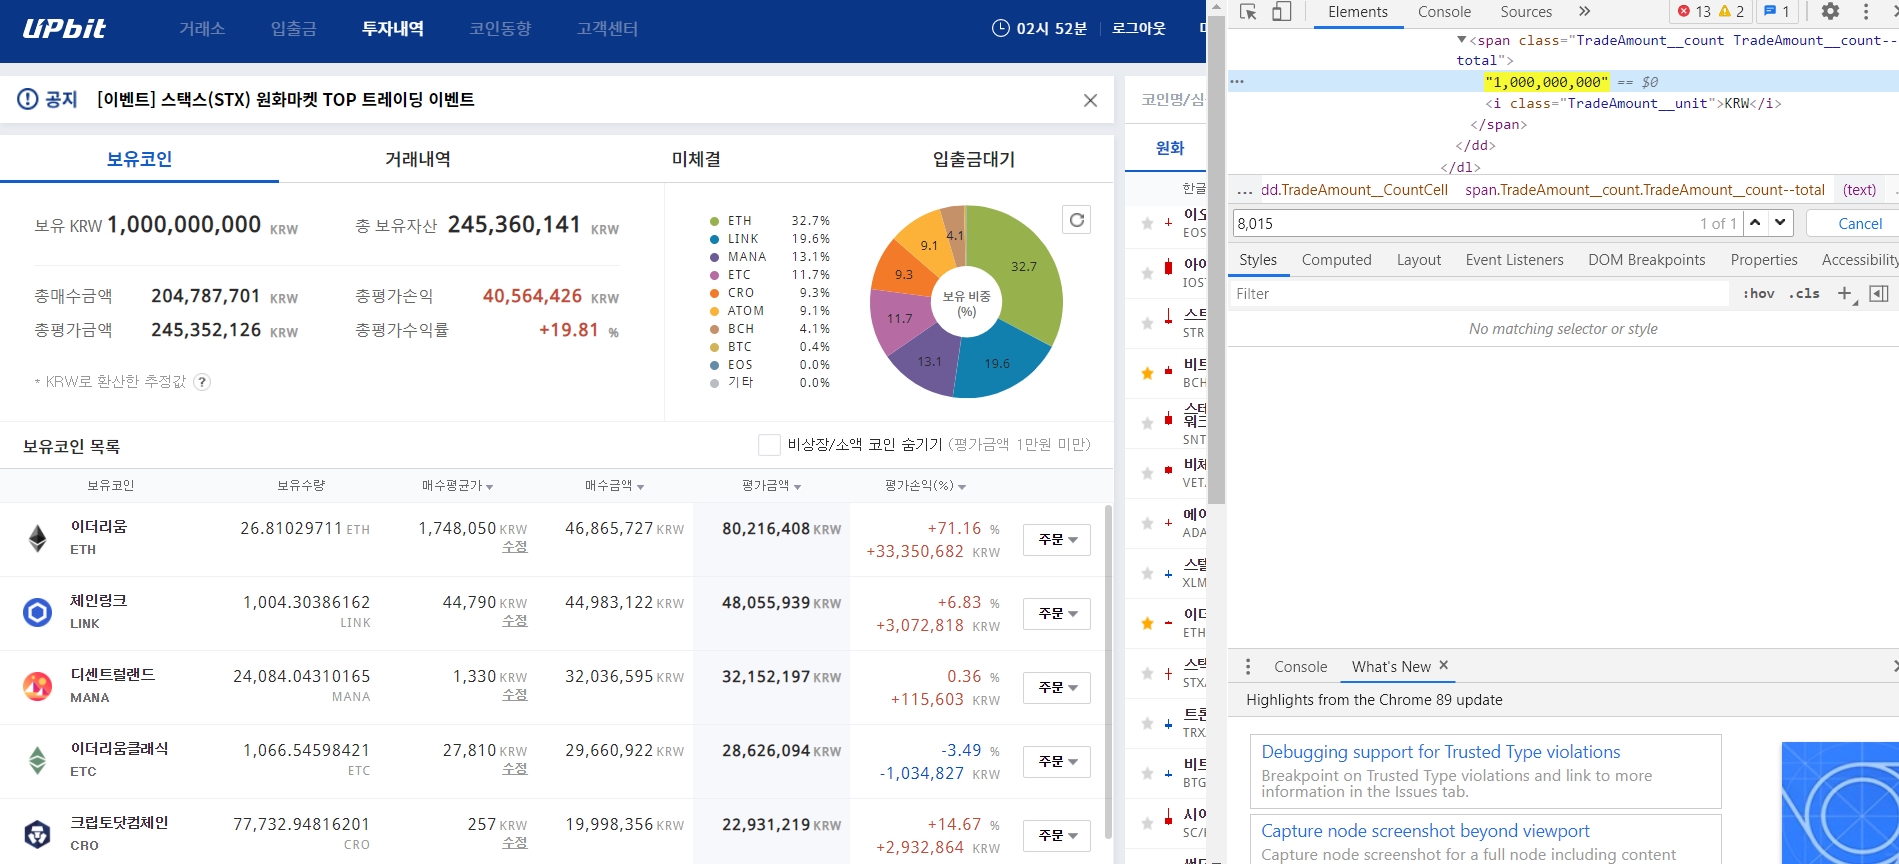Open Debugging support for Trusted Type violations link
This screenshot has width=1899, height=864.
(x=1440, y=752)
